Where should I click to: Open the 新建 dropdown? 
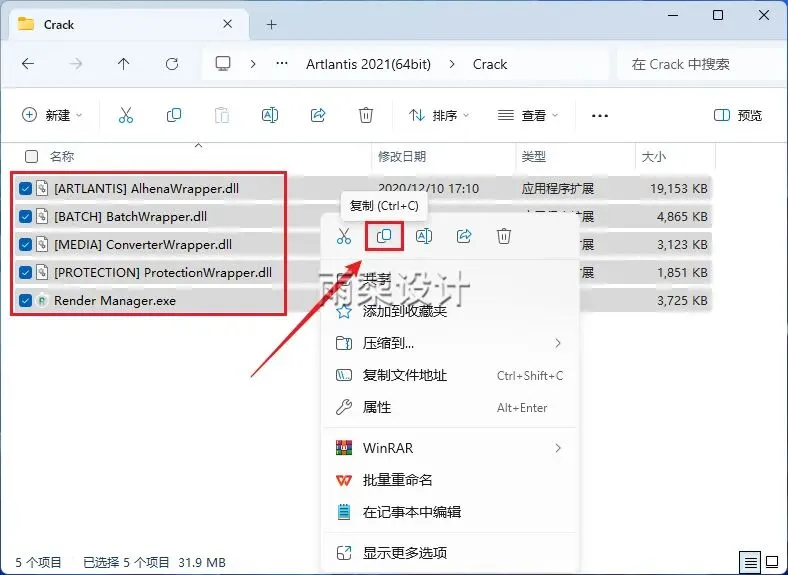click(x=52, y=116)
